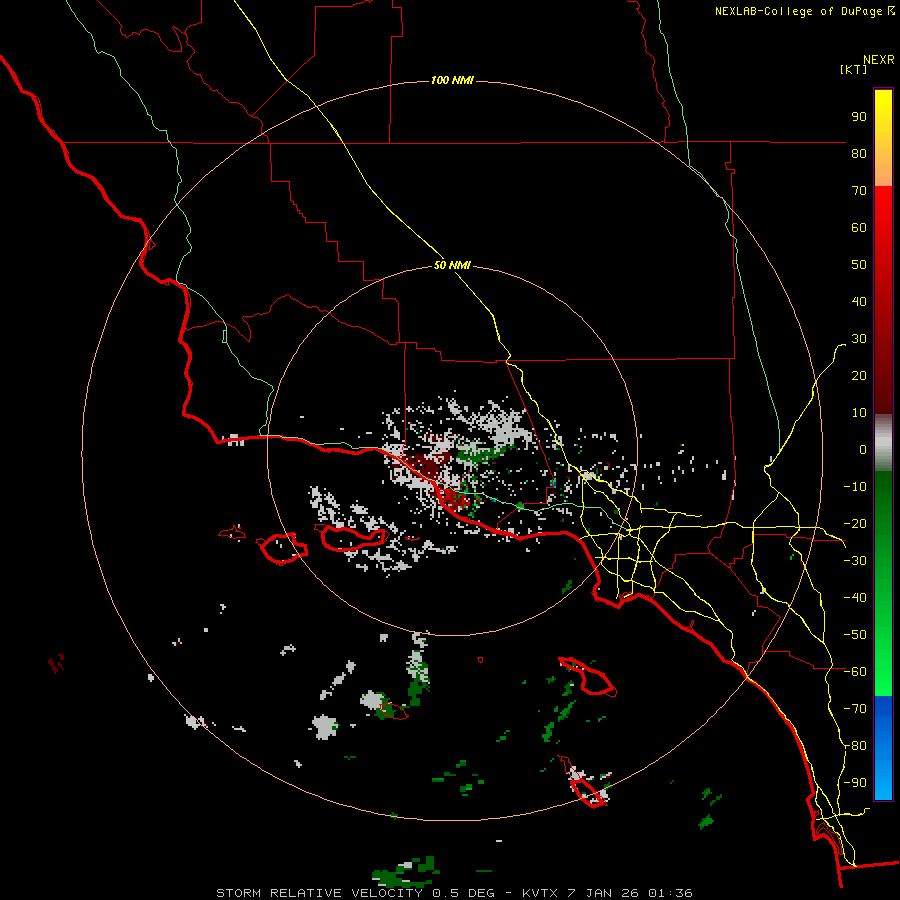The width and height of the screenshot is (900, 900).
Task: Click the 'NEXR' label above the color bar
Action: [x=879, y=60]
